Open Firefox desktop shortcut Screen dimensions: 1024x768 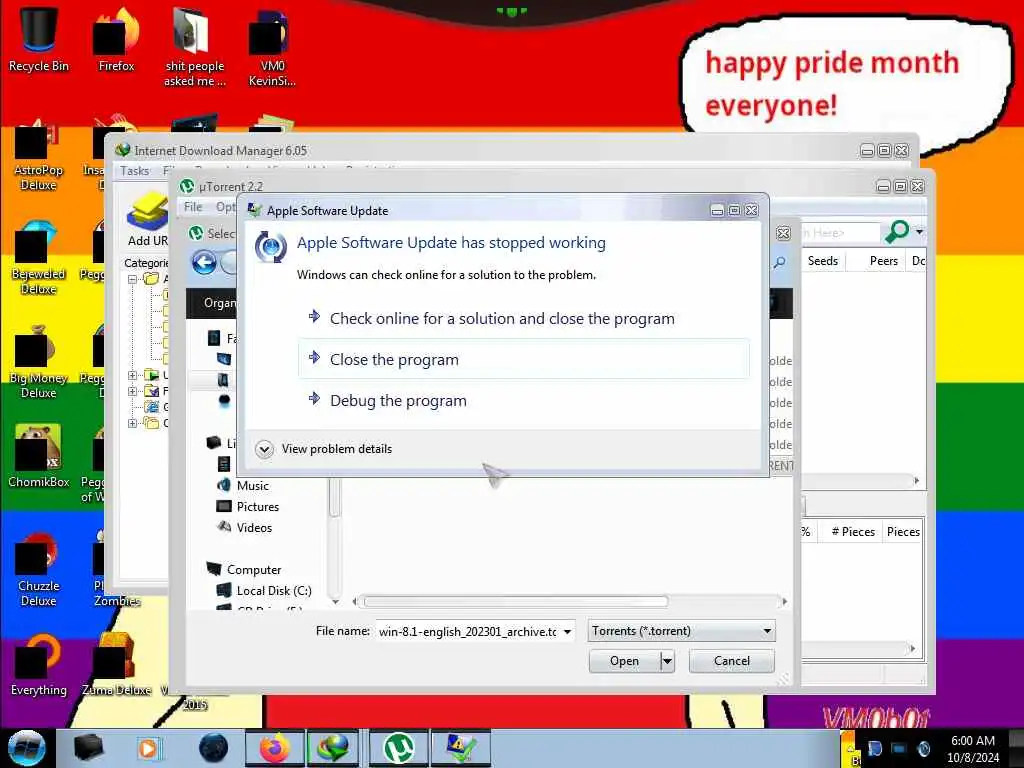[x=116, y=39]
